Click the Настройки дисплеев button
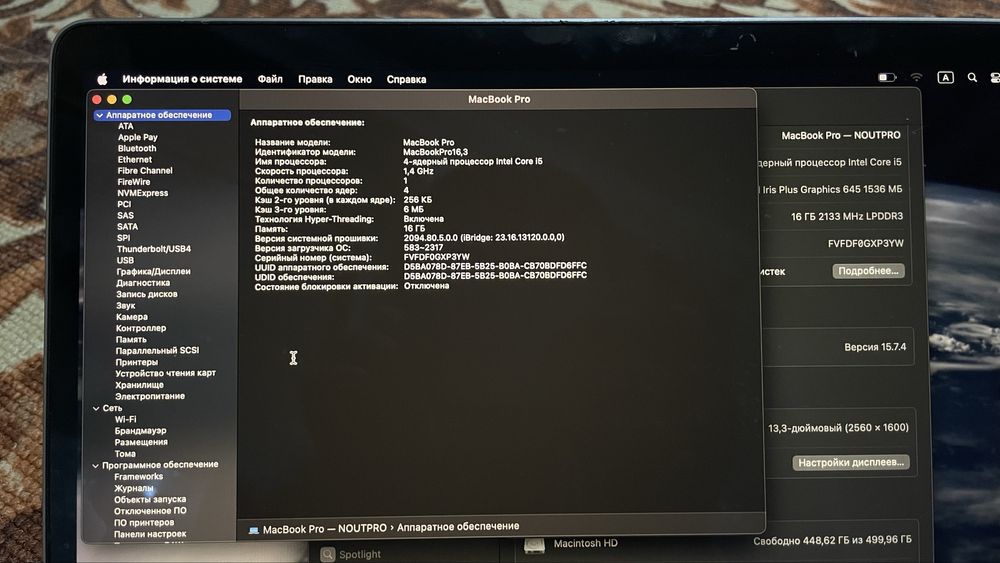The image size is (1000, 563). [x=851, y=462]
